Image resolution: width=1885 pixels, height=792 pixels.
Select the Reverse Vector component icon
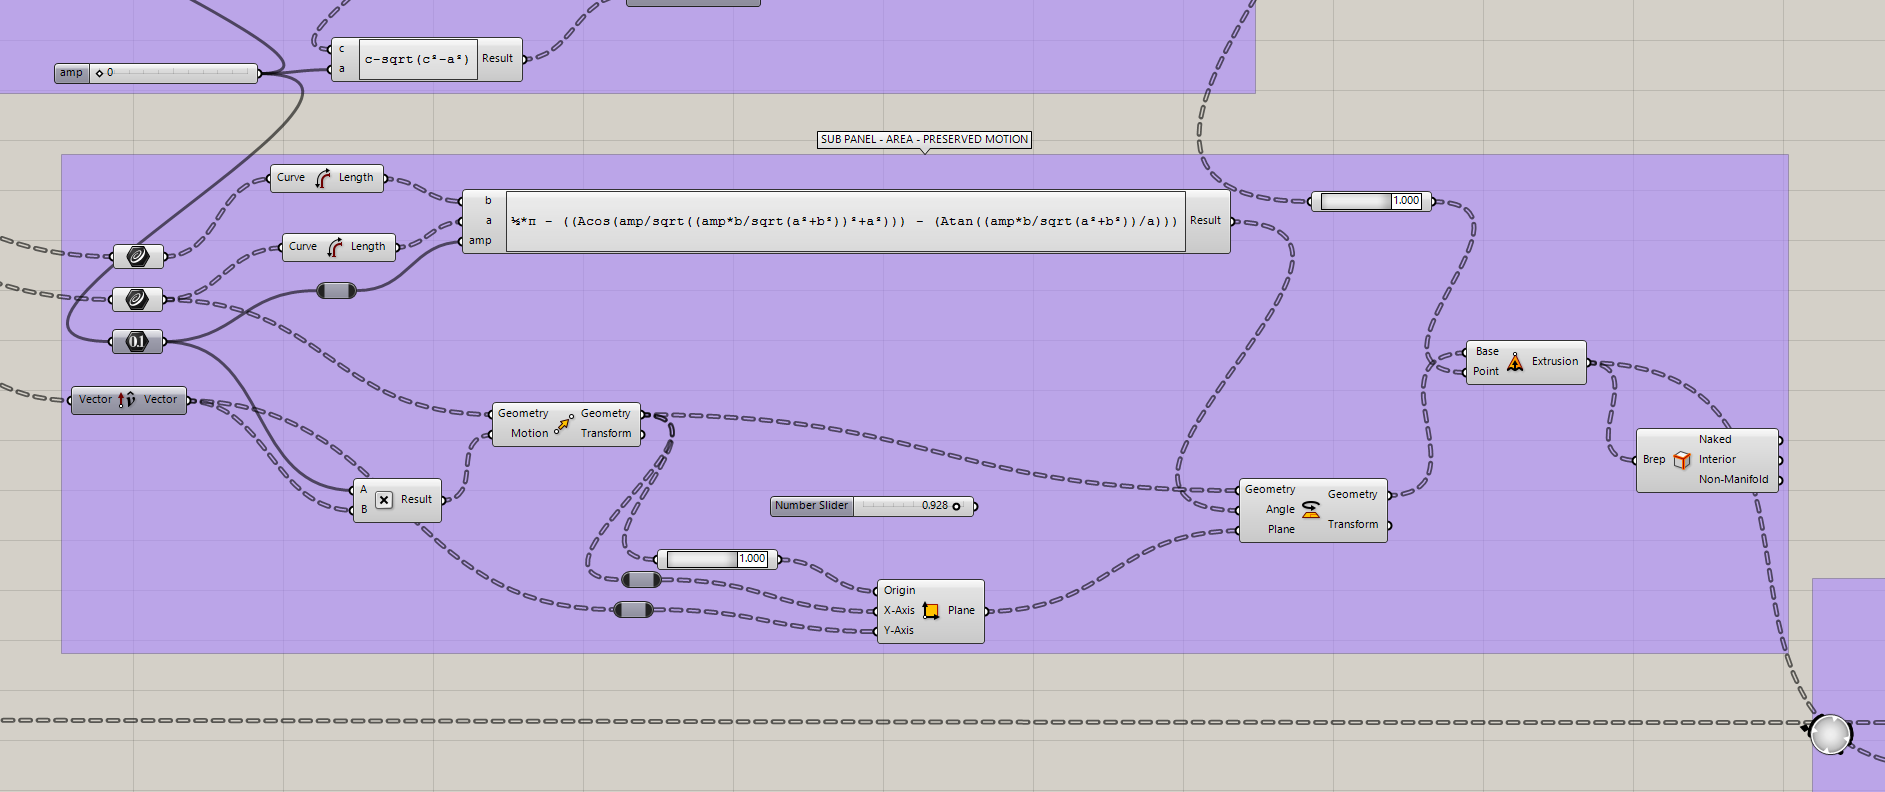point(126,400)
